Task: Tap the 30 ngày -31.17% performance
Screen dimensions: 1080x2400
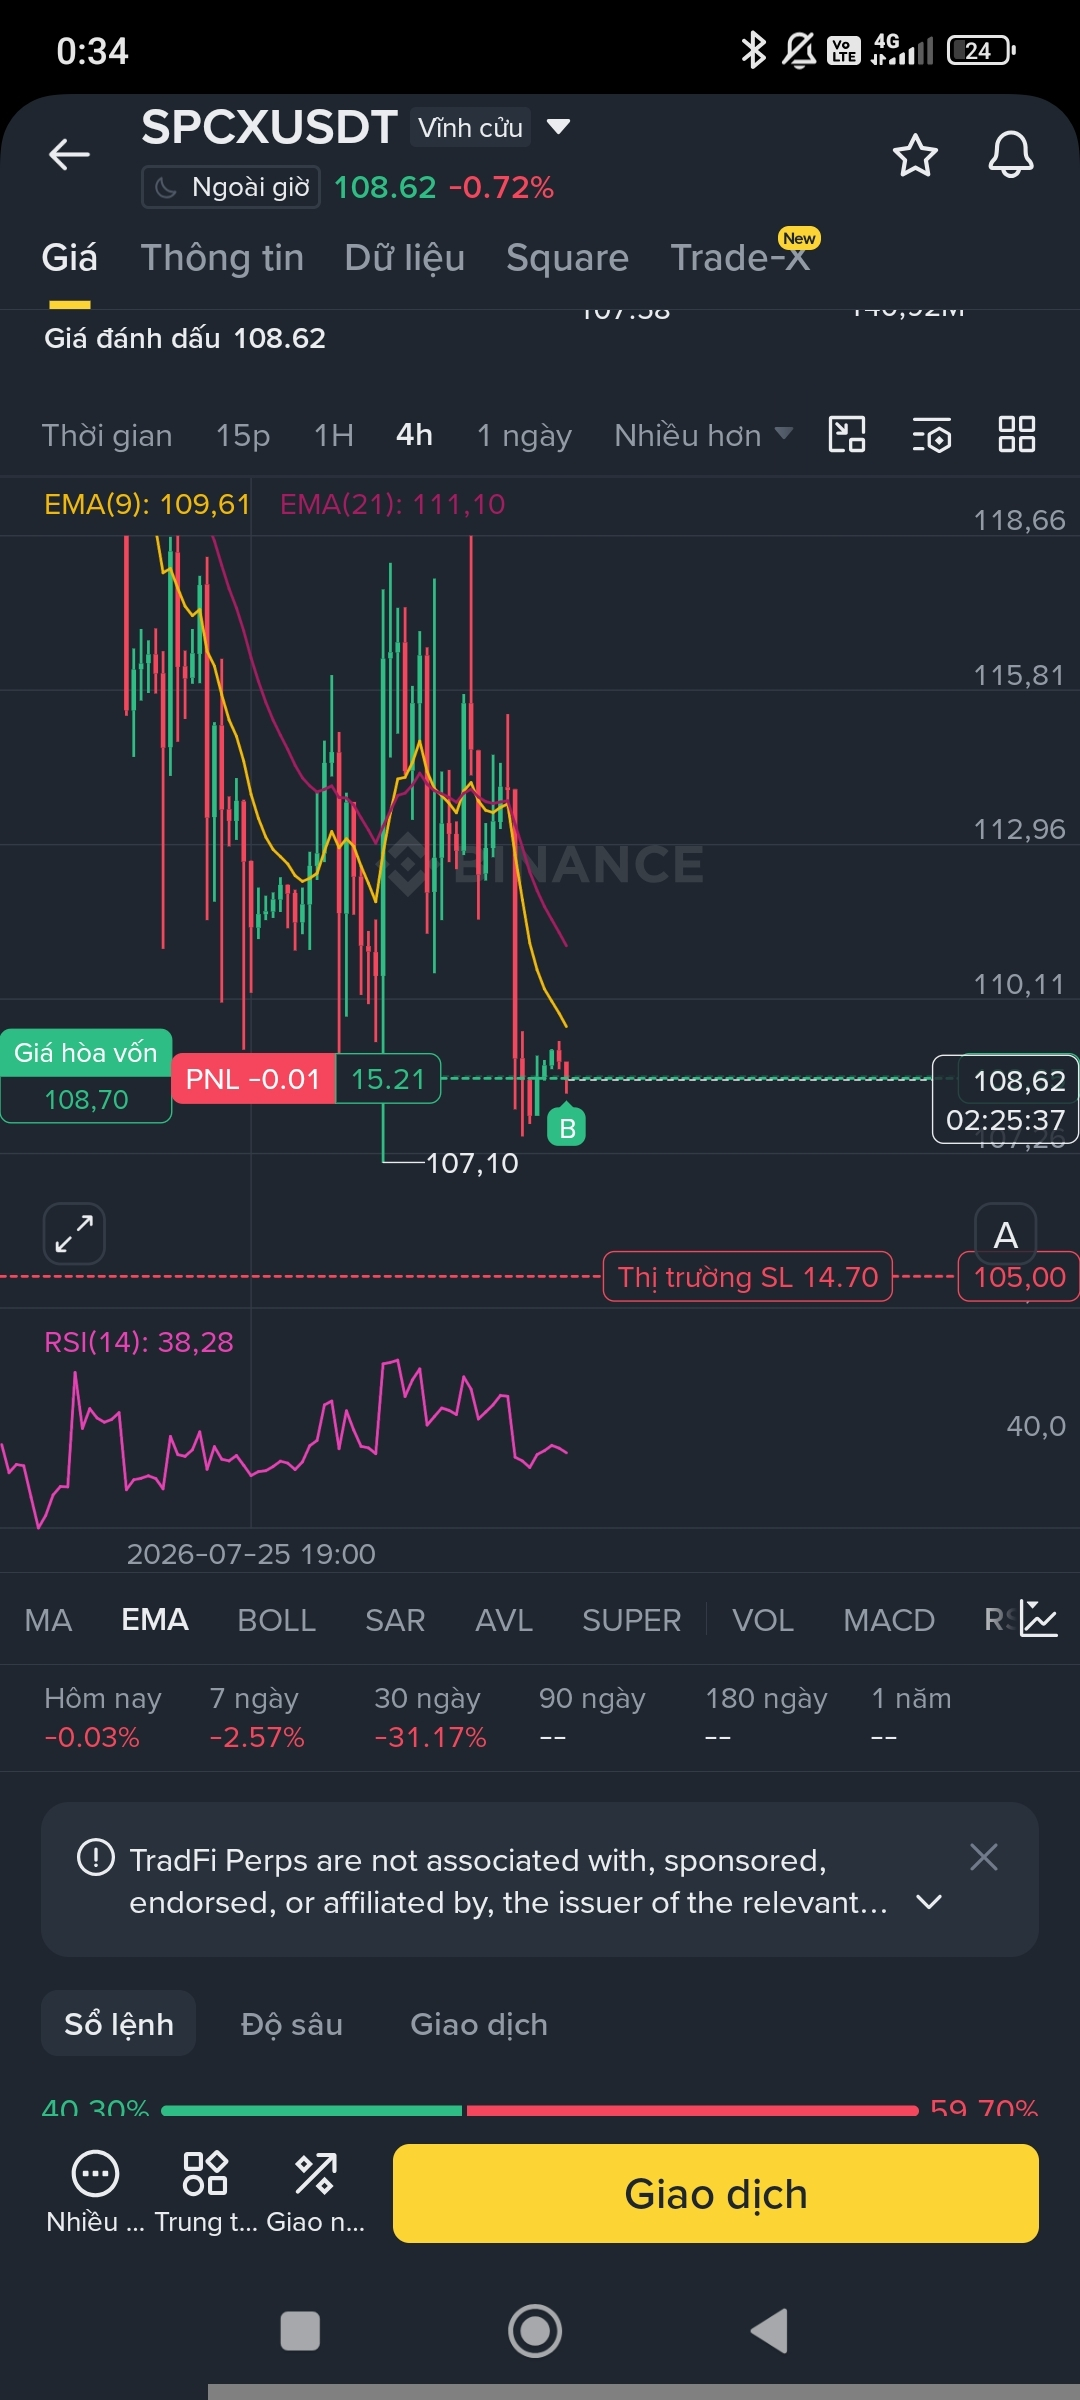Action: point(430,1717)
